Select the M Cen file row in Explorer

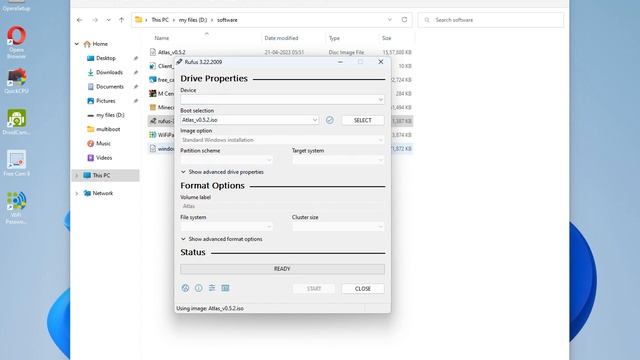pyautogui.click(x=161, y=93)
